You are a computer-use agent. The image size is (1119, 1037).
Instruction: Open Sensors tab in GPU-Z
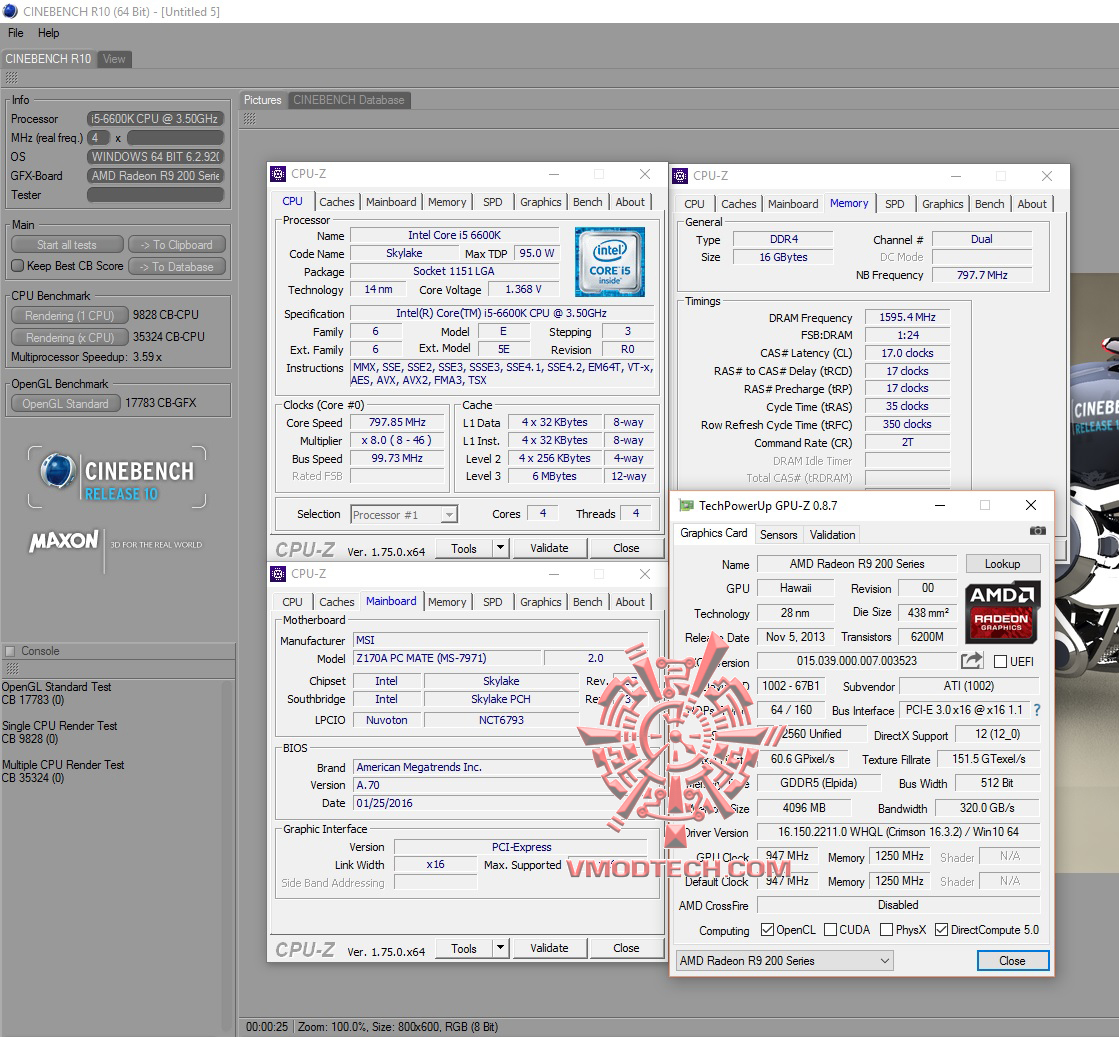point(778,535)
